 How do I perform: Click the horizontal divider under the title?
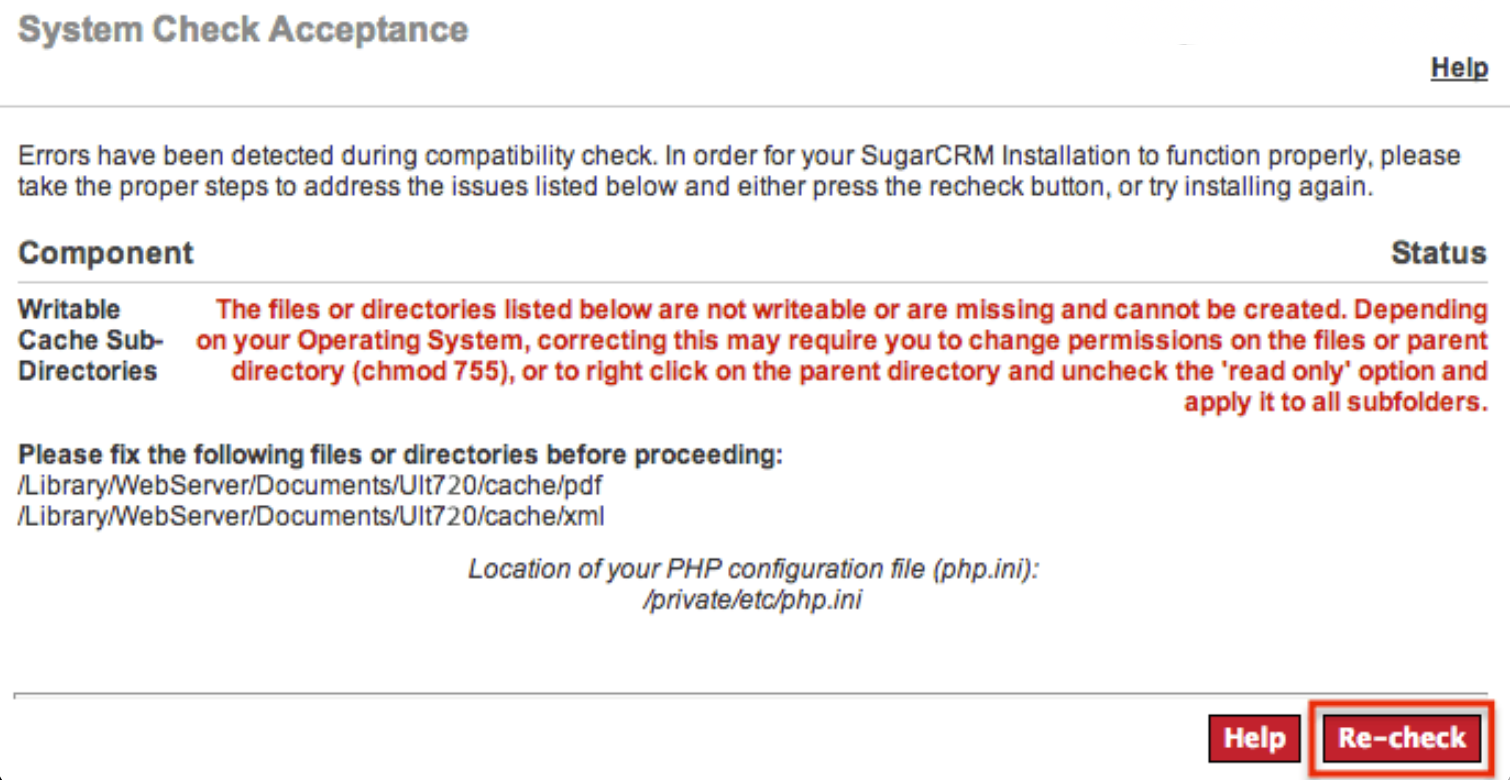[755, 101]
